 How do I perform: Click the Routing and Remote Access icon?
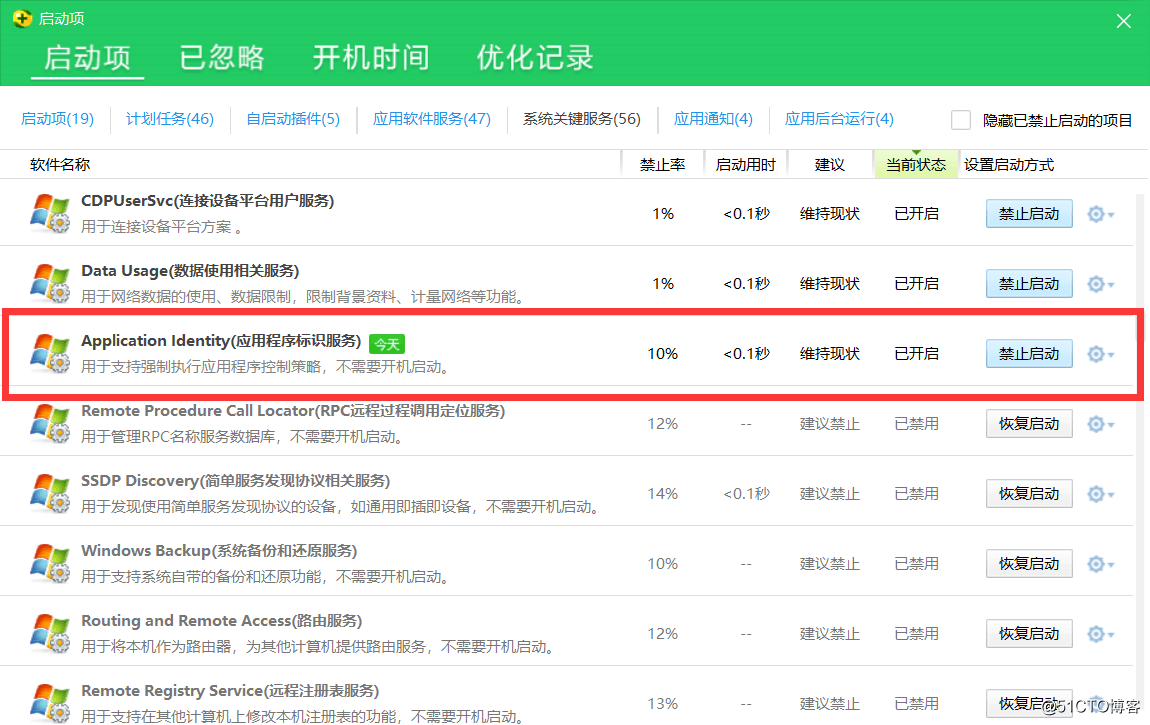point(50,633)
